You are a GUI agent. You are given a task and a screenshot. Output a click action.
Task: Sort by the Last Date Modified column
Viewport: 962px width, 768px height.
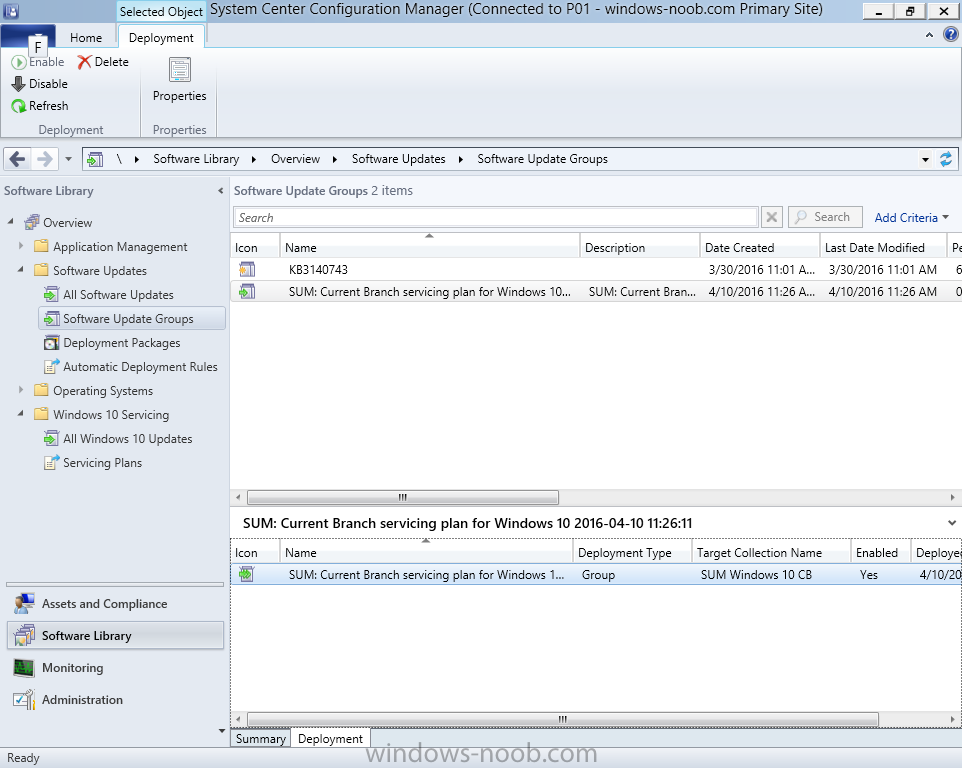point(883,248)
